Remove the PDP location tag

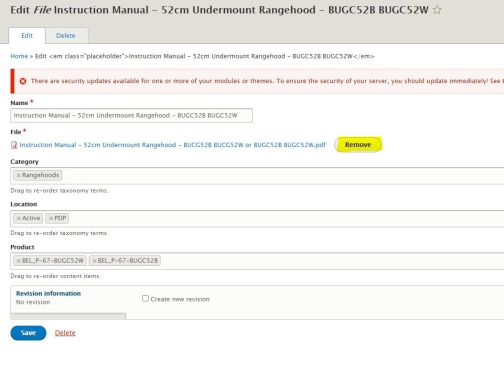tap(51, 218)
